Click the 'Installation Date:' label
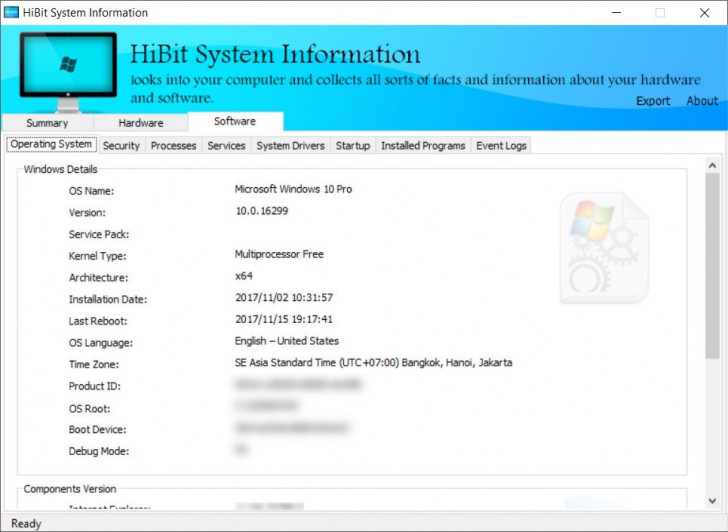This screenshot has height=532, width=728. click(x=108, y=300)
